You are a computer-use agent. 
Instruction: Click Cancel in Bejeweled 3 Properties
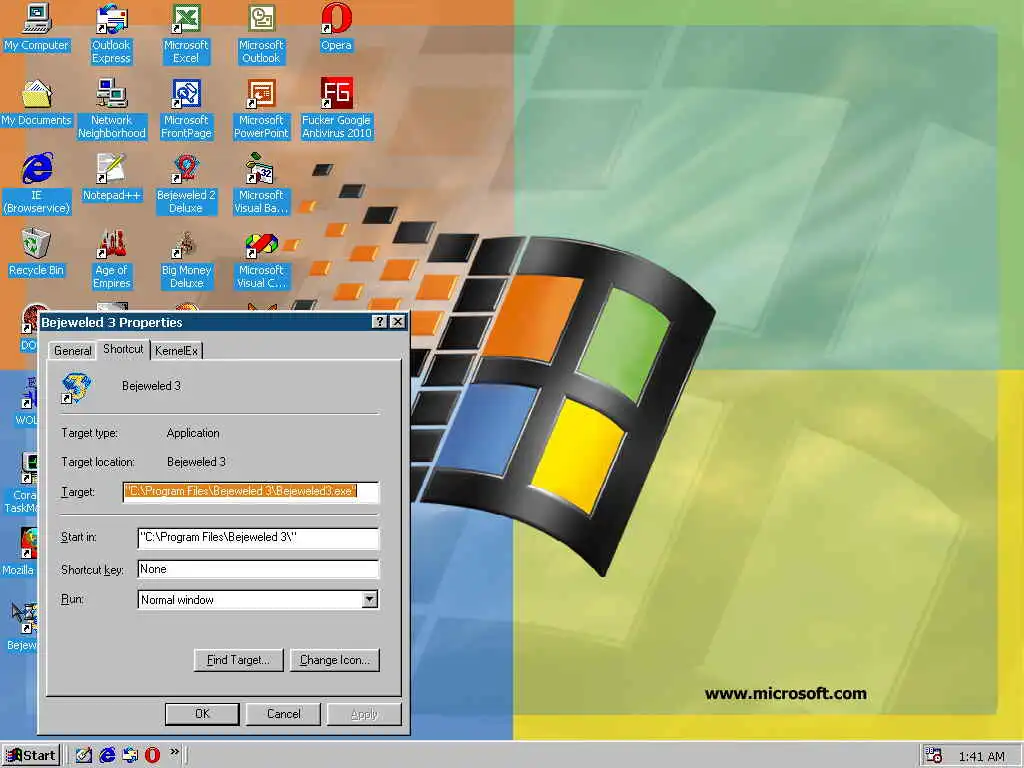[283, 714]
